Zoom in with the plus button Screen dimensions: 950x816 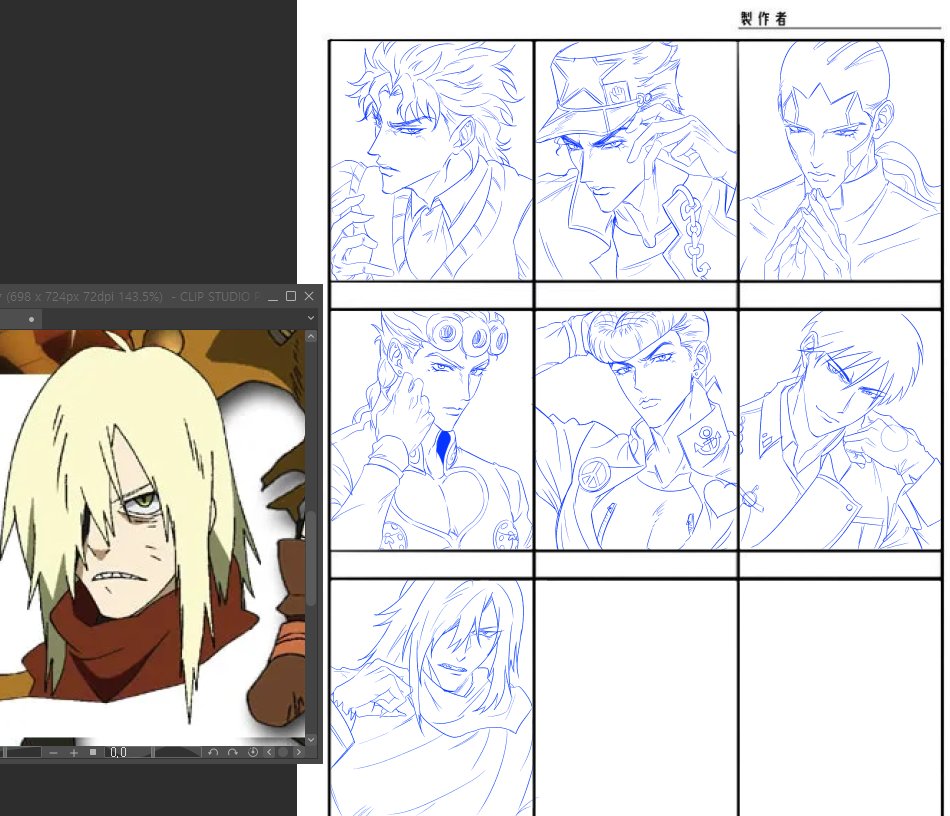click(74, 752)
